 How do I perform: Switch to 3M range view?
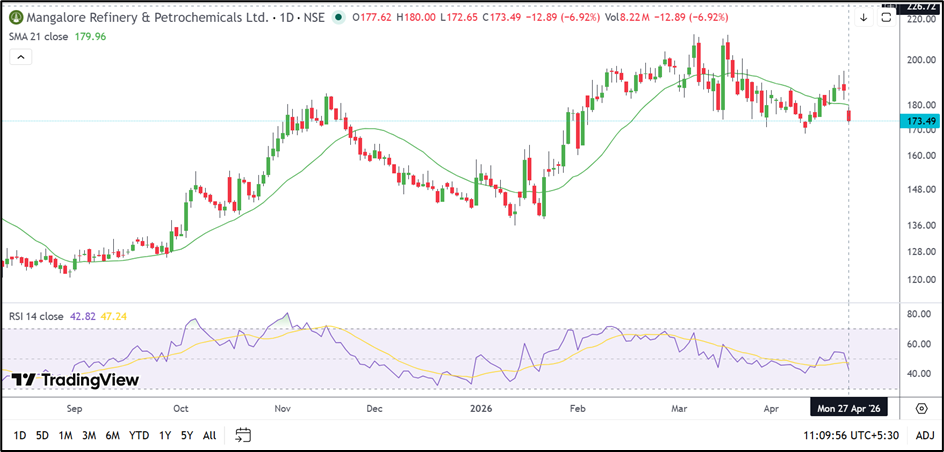pos(90,435)
